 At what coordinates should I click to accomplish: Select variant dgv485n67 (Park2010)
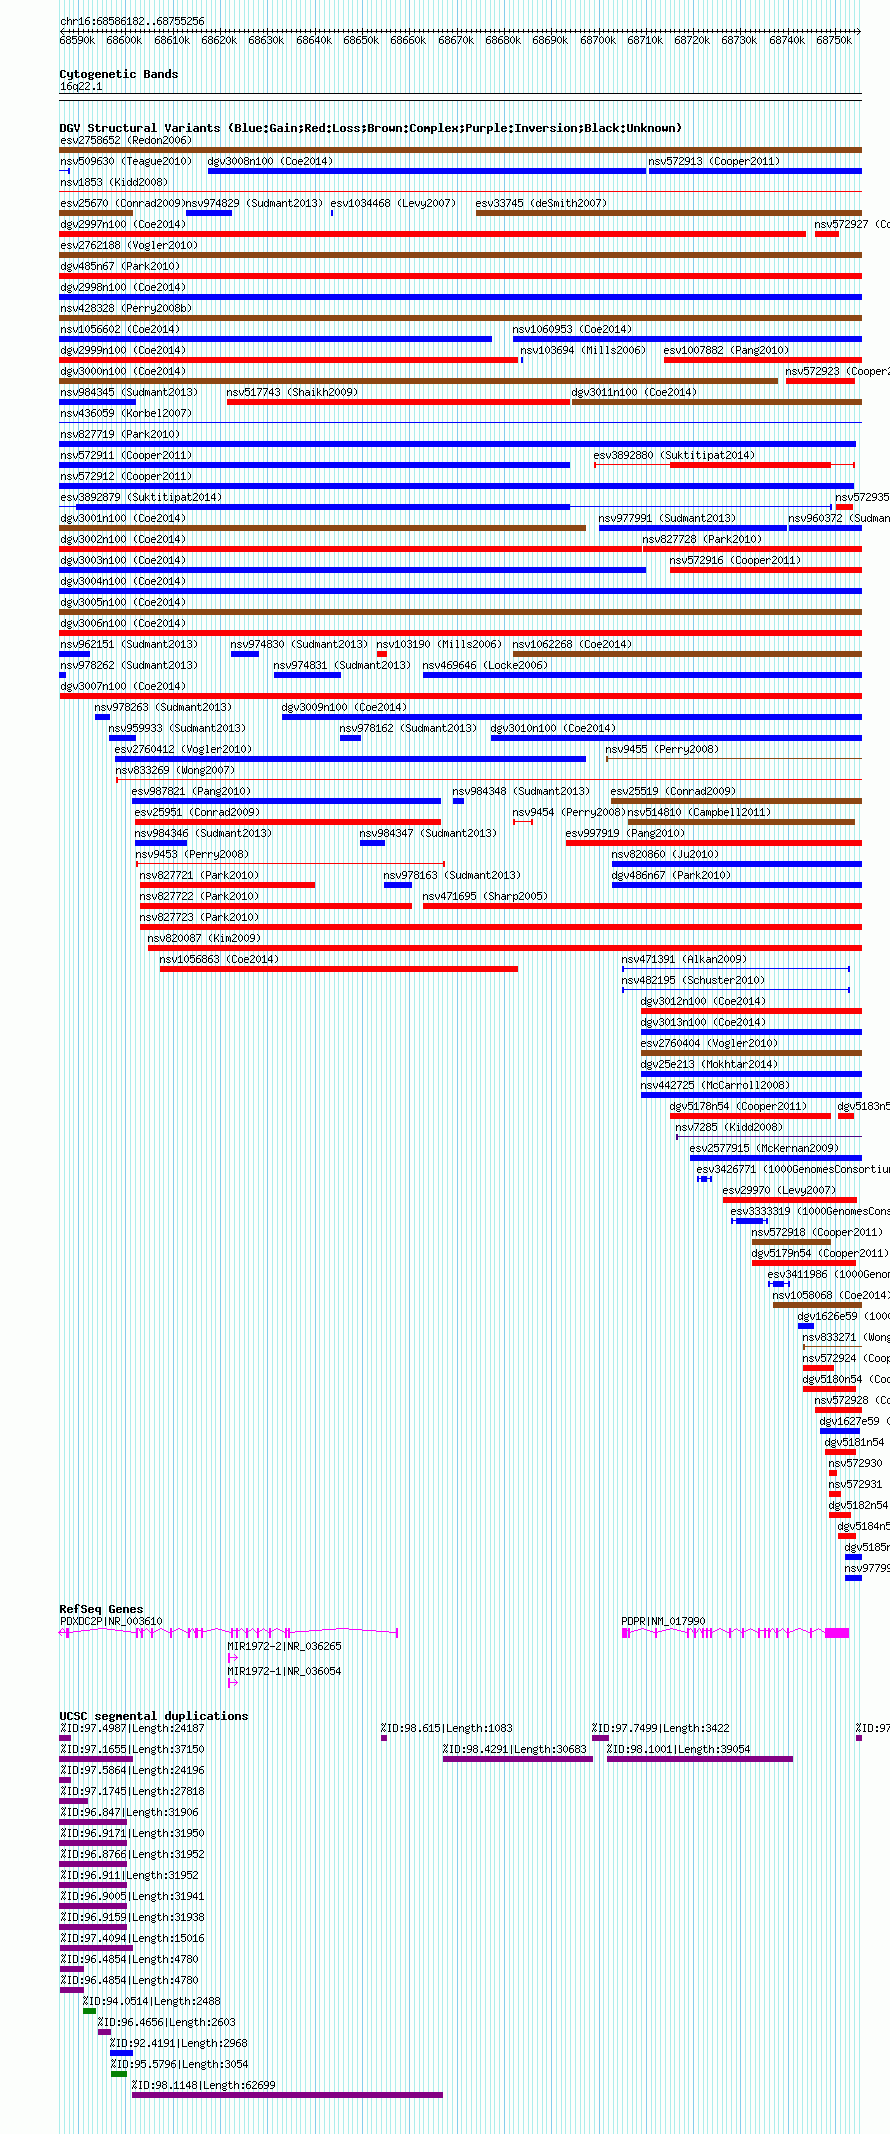pos(120,267)
